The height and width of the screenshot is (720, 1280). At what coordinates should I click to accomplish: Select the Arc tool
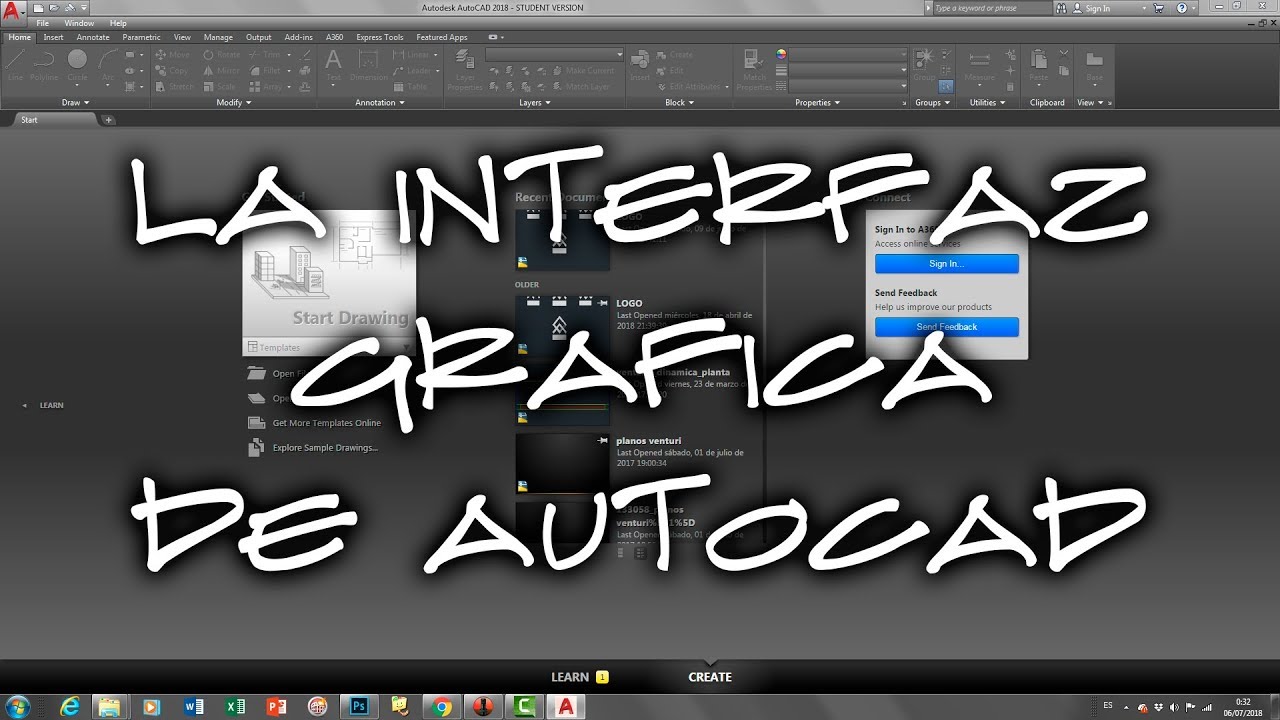[108, 65]
